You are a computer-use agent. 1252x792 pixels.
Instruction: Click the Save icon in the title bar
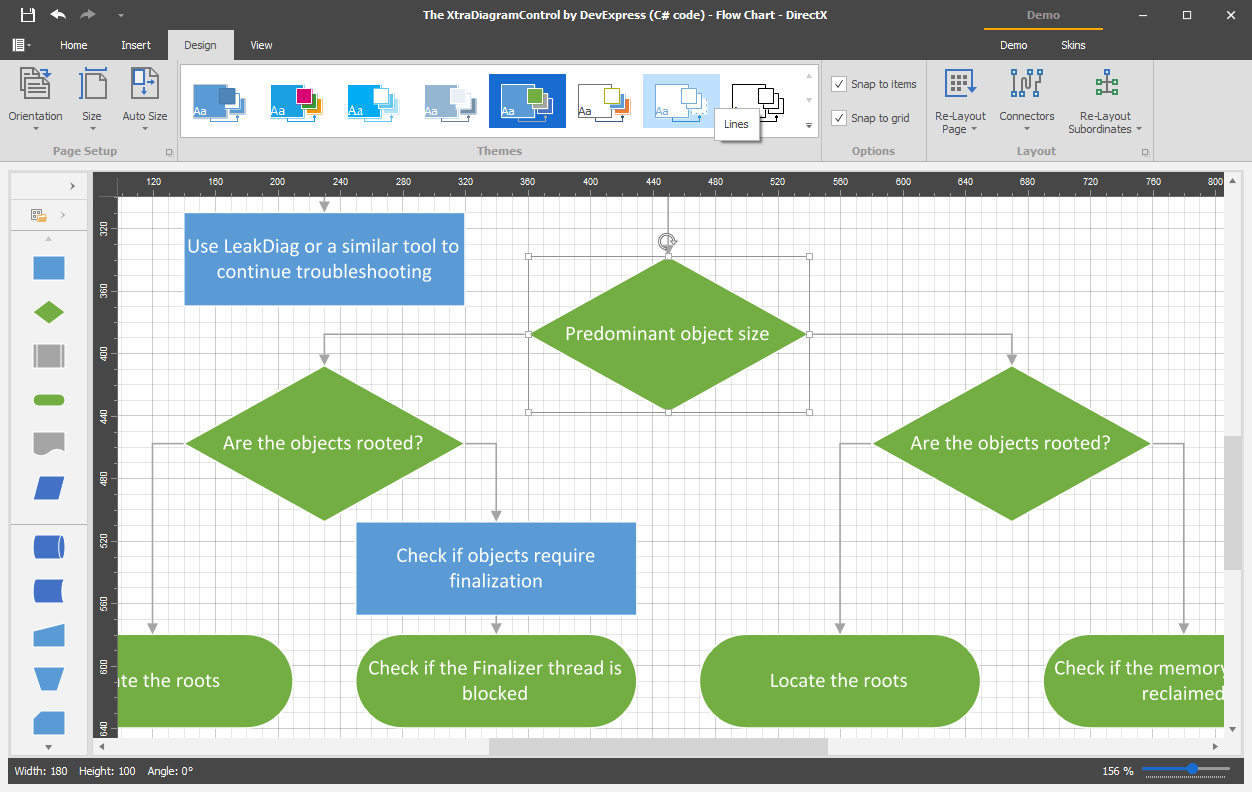(x=28, y=15)
